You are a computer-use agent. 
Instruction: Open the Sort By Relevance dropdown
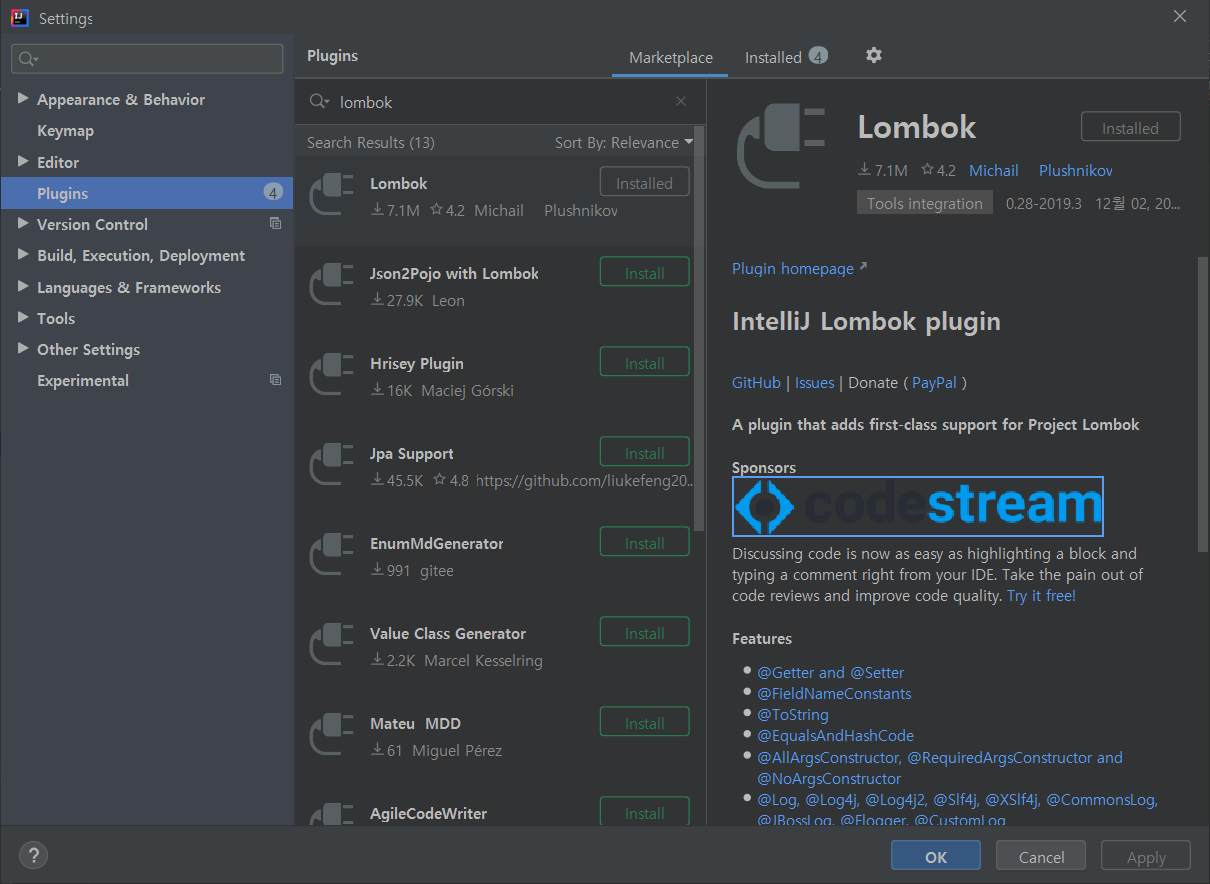click(624, 143)
